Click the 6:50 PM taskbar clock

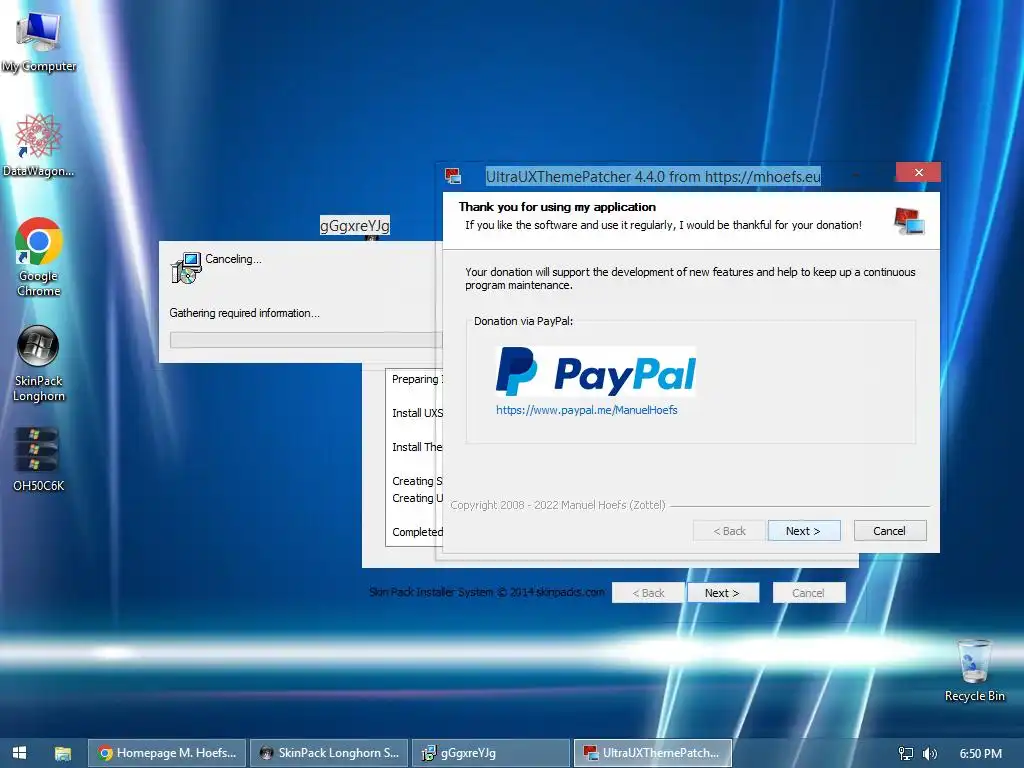pyautogui.click(x=980, y=754)
